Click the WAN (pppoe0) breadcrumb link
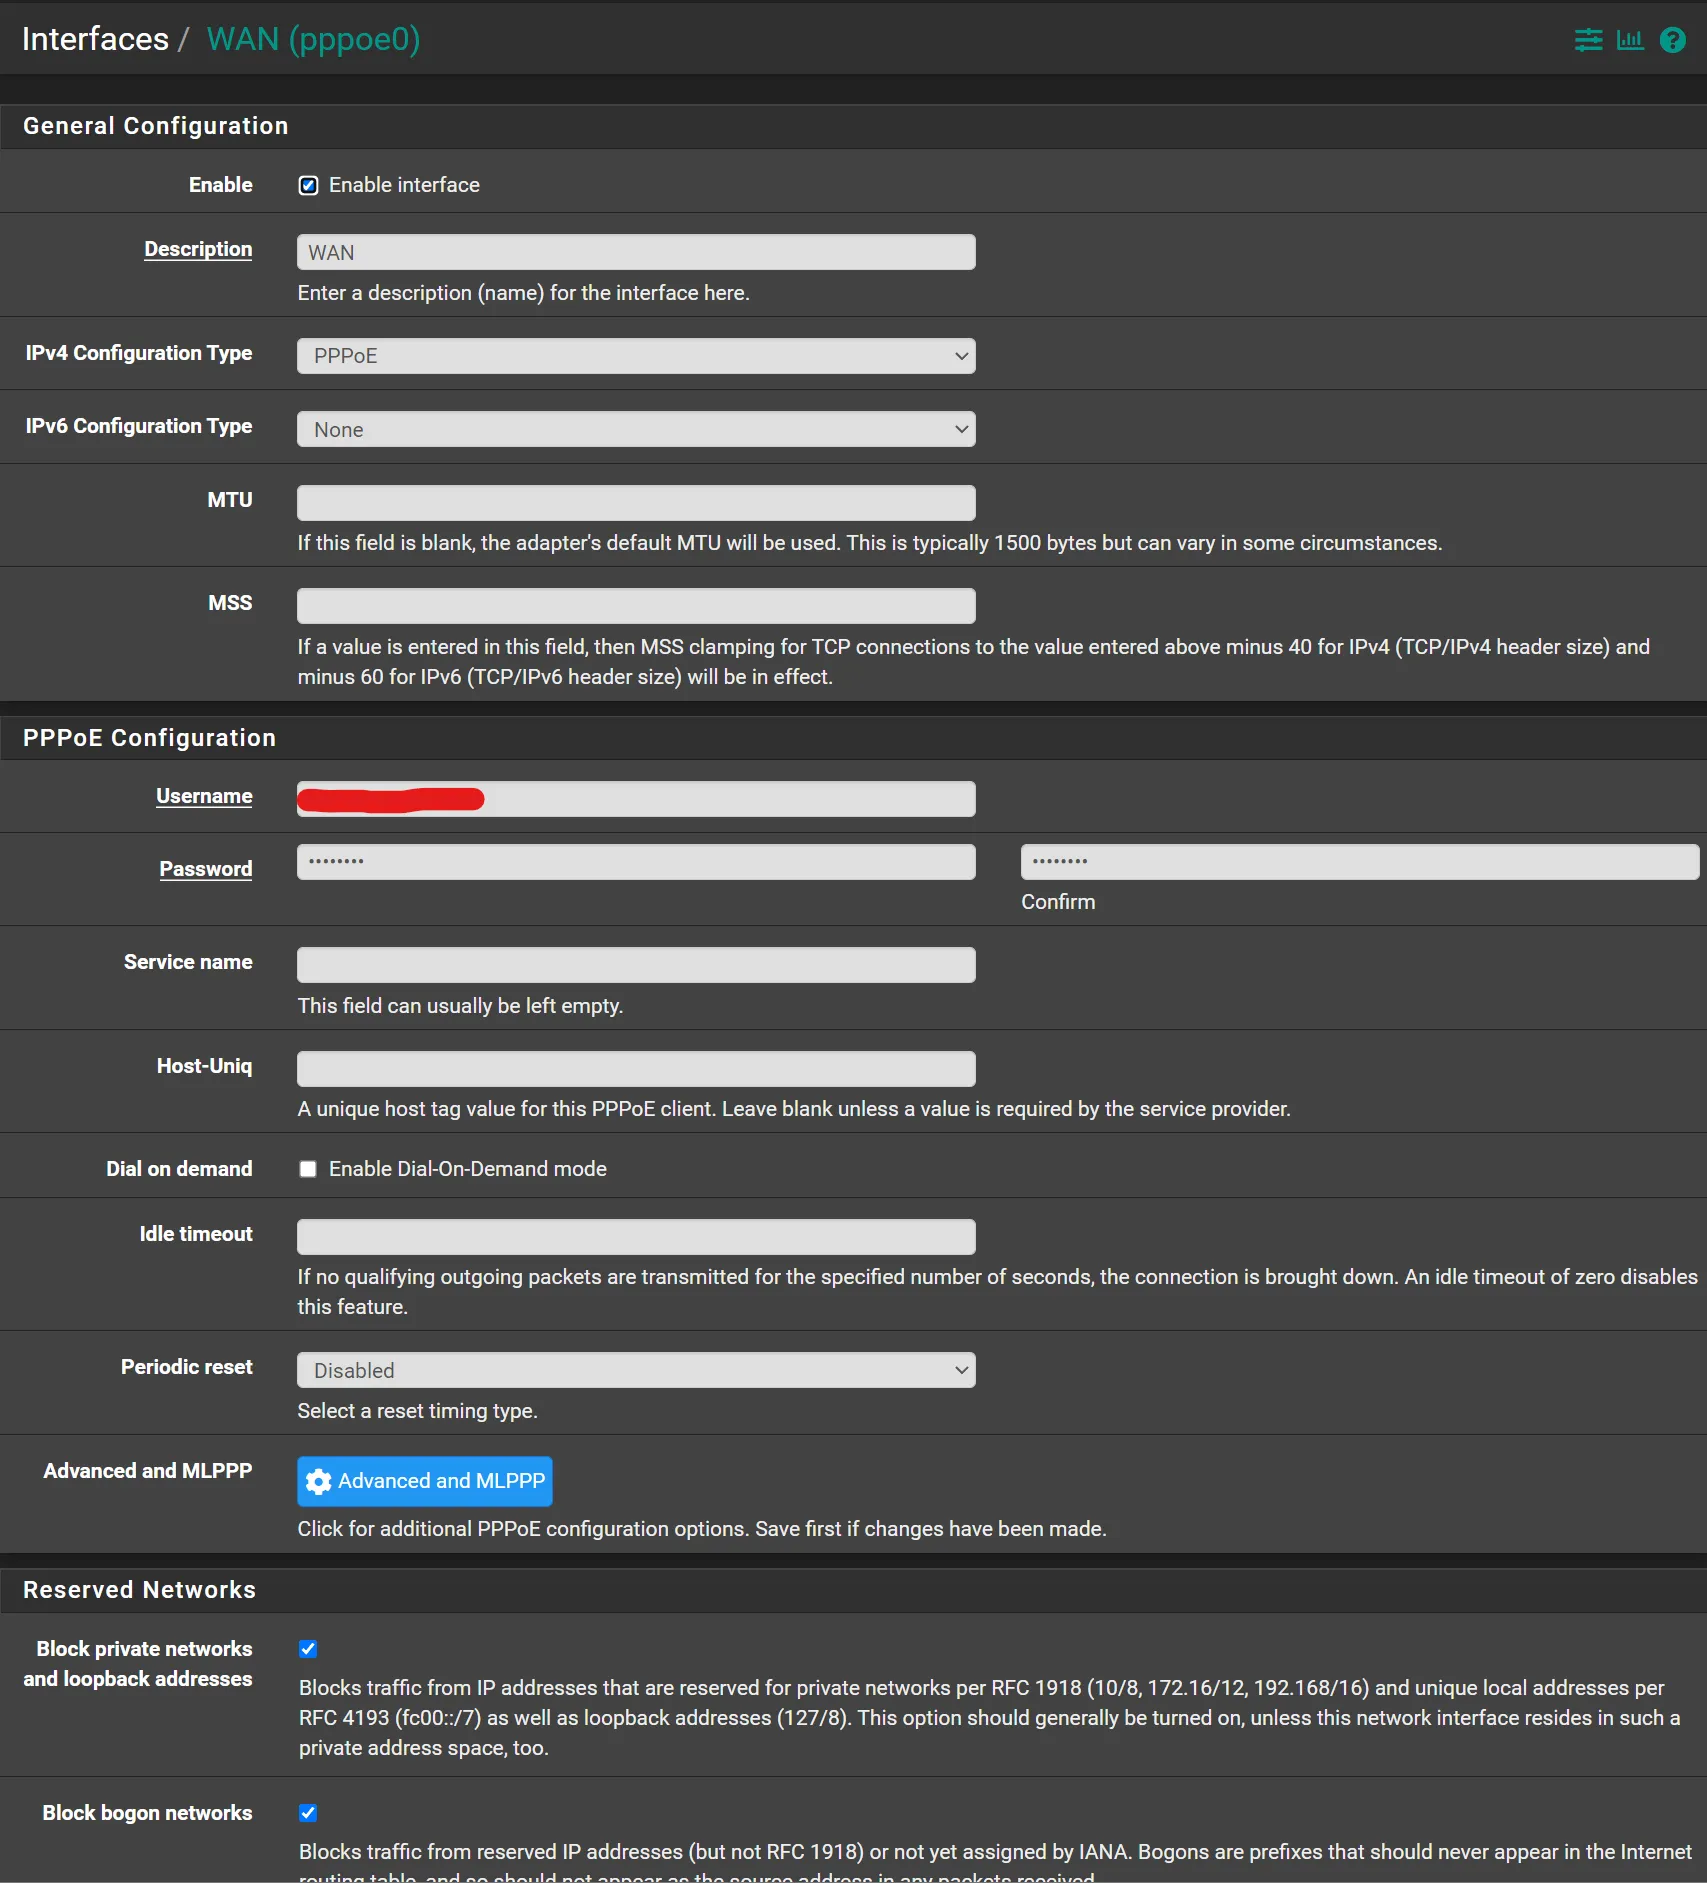This screenshot has width=1707, height=1883. click(313, 39)
